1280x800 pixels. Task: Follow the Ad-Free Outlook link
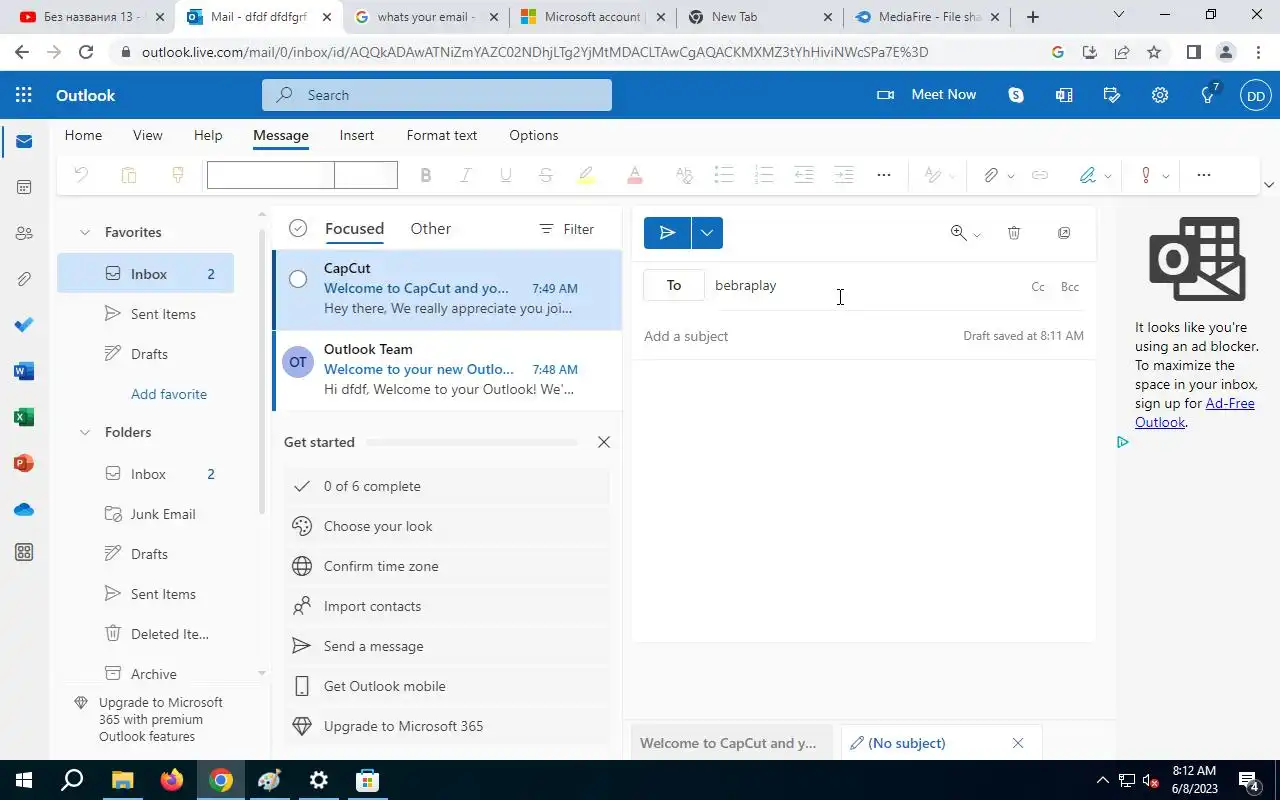1194,413
